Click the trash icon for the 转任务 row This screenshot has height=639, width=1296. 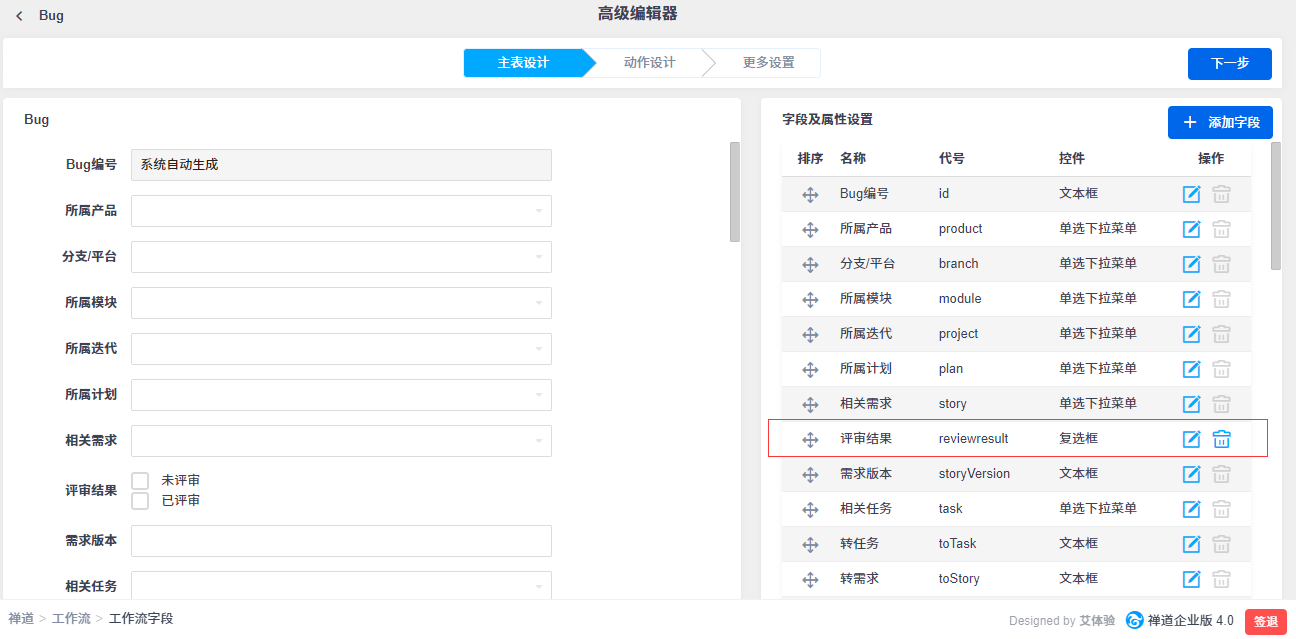pos(1221,544)
